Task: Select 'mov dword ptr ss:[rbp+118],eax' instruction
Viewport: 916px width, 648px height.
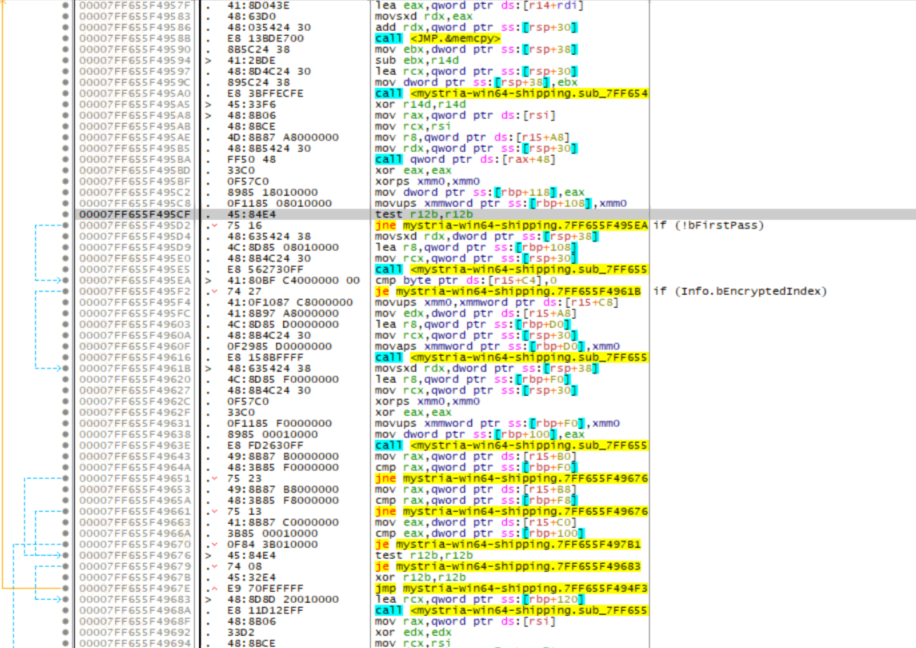Action: coord(480,192)
